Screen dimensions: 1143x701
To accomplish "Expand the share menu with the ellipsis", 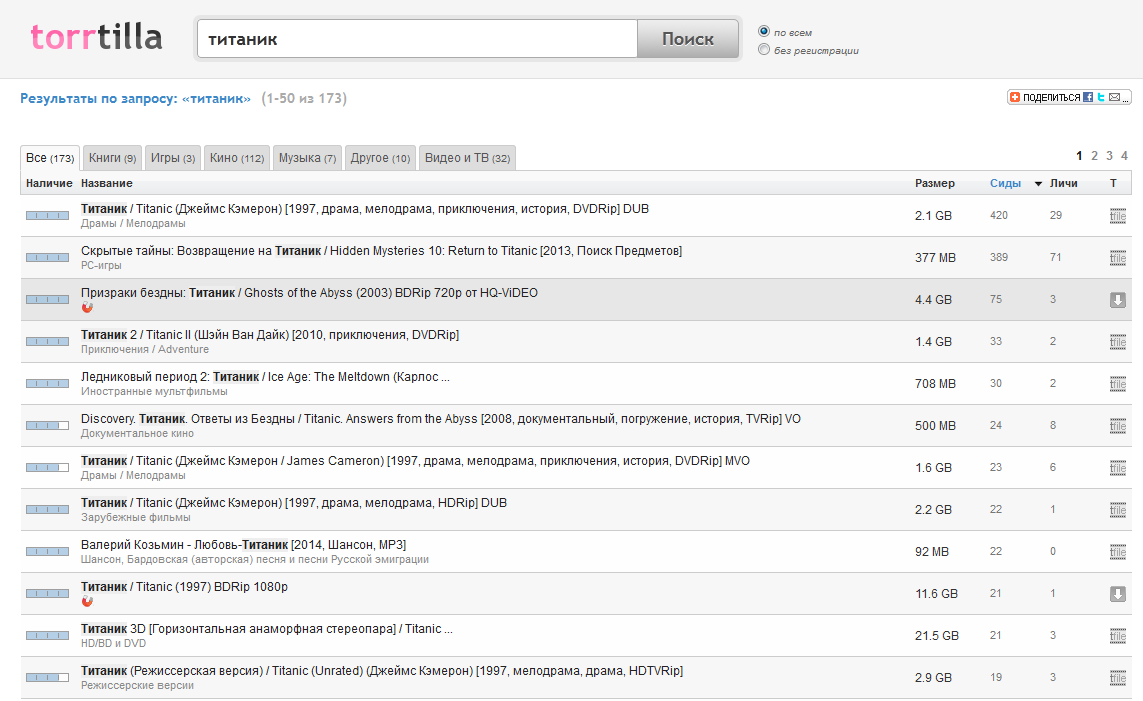I will click(1125, 97).
